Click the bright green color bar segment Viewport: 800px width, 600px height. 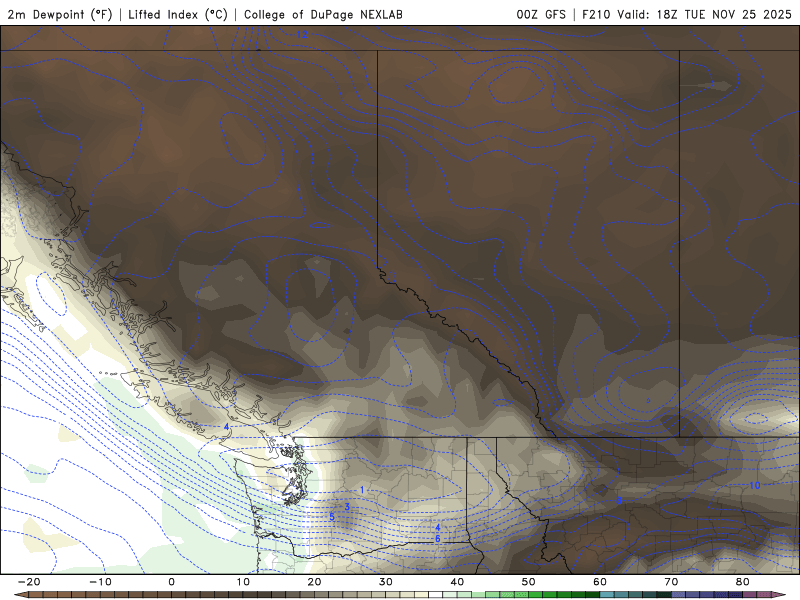(x=536, y=595)
